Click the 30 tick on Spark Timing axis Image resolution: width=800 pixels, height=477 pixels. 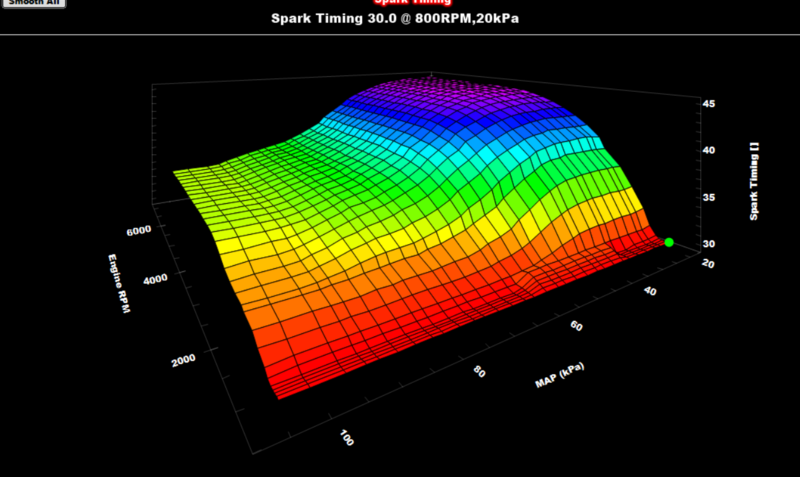[708, 244]
